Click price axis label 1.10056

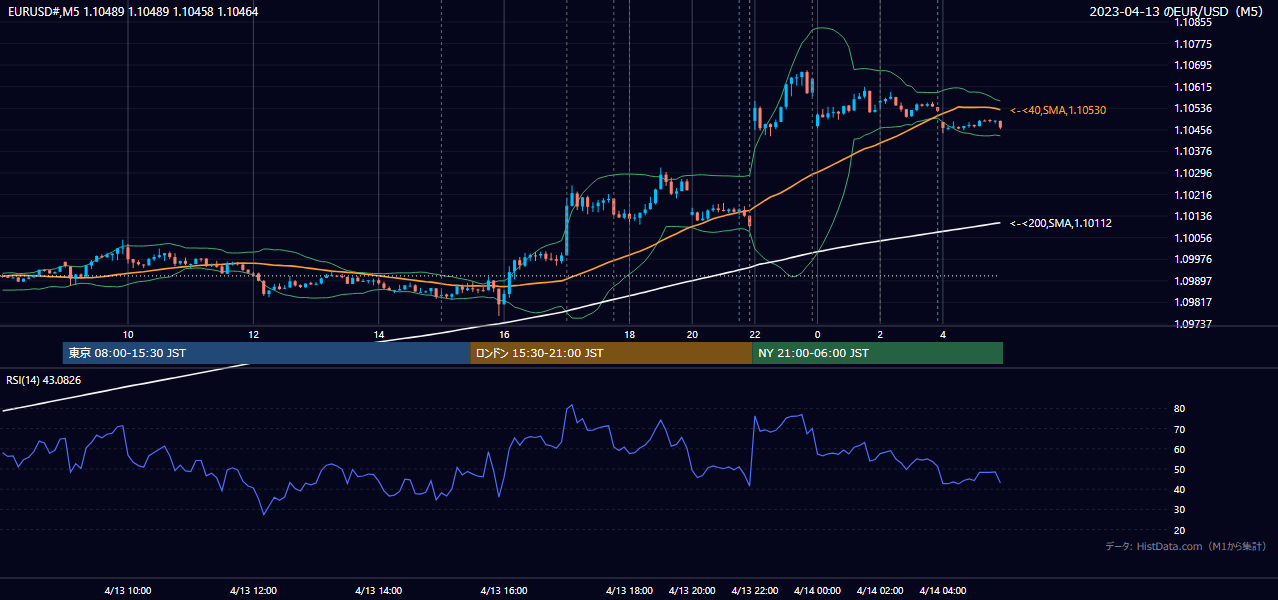[1192, 238]
